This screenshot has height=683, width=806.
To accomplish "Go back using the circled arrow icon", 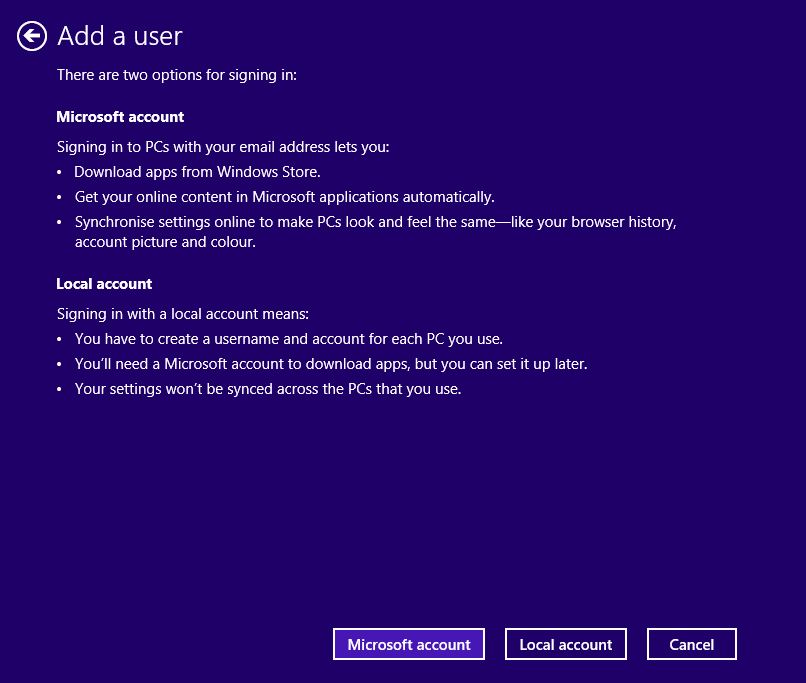I will pos(32,36).
